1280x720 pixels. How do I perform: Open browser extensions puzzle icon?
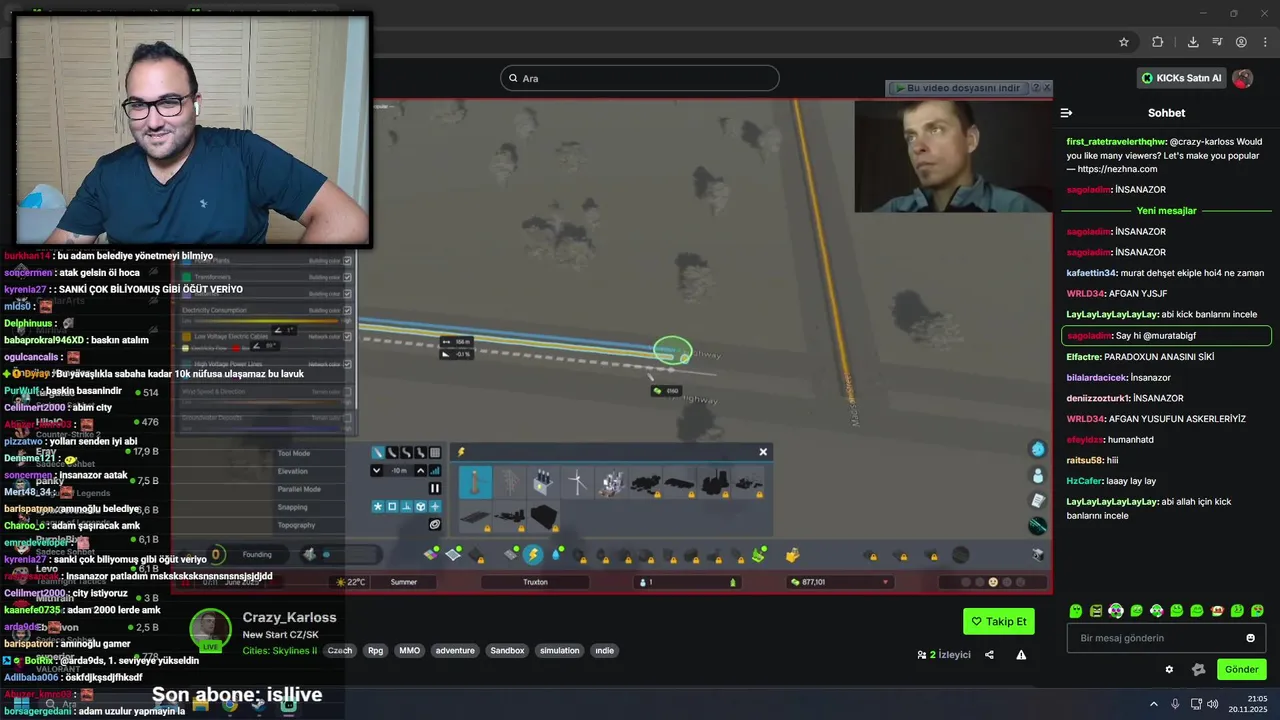point(1158,42)
